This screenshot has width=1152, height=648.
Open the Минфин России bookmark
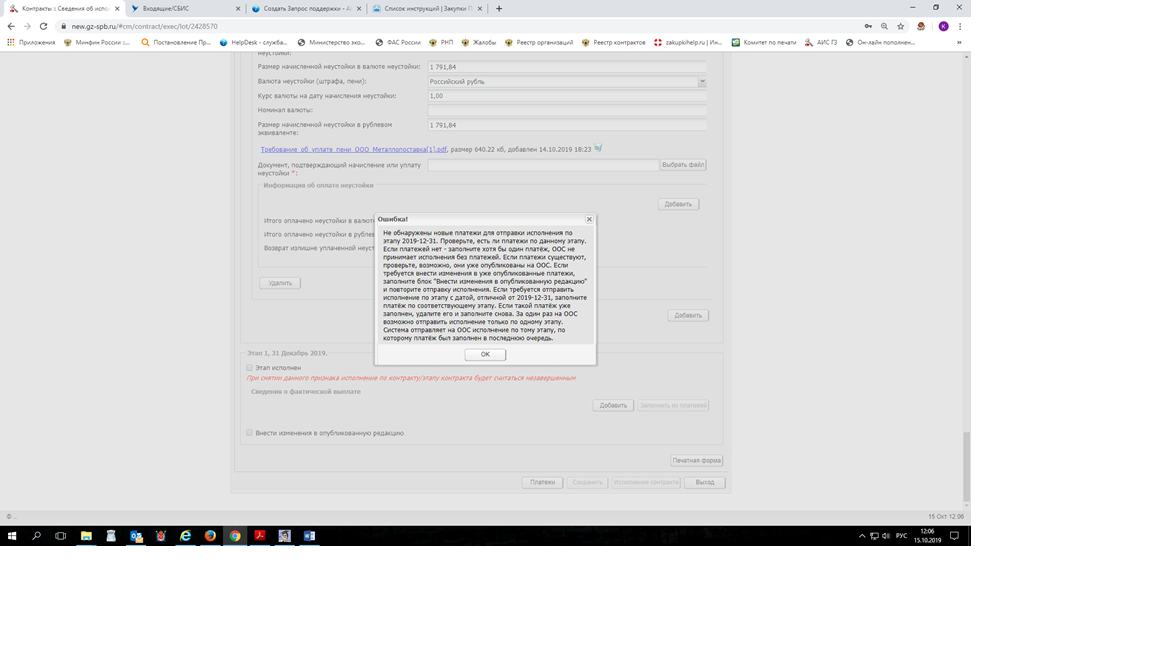(97, 43)
